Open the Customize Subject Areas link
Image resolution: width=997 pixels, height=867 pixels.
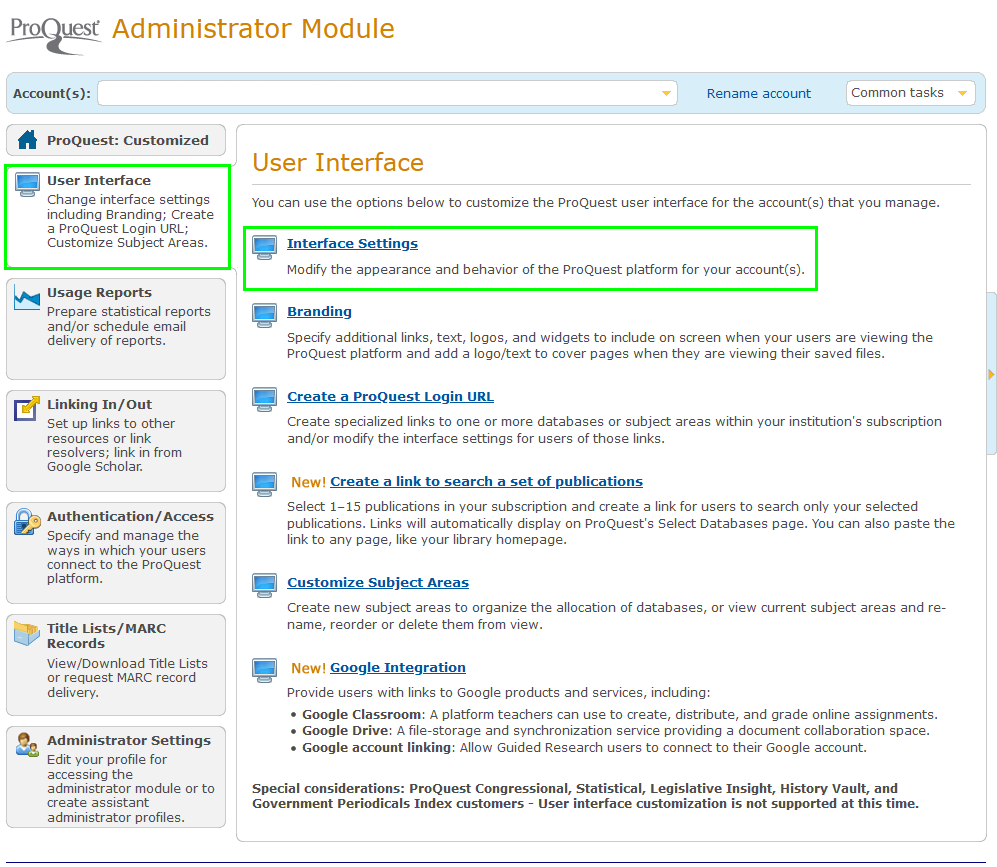[378, 583]
